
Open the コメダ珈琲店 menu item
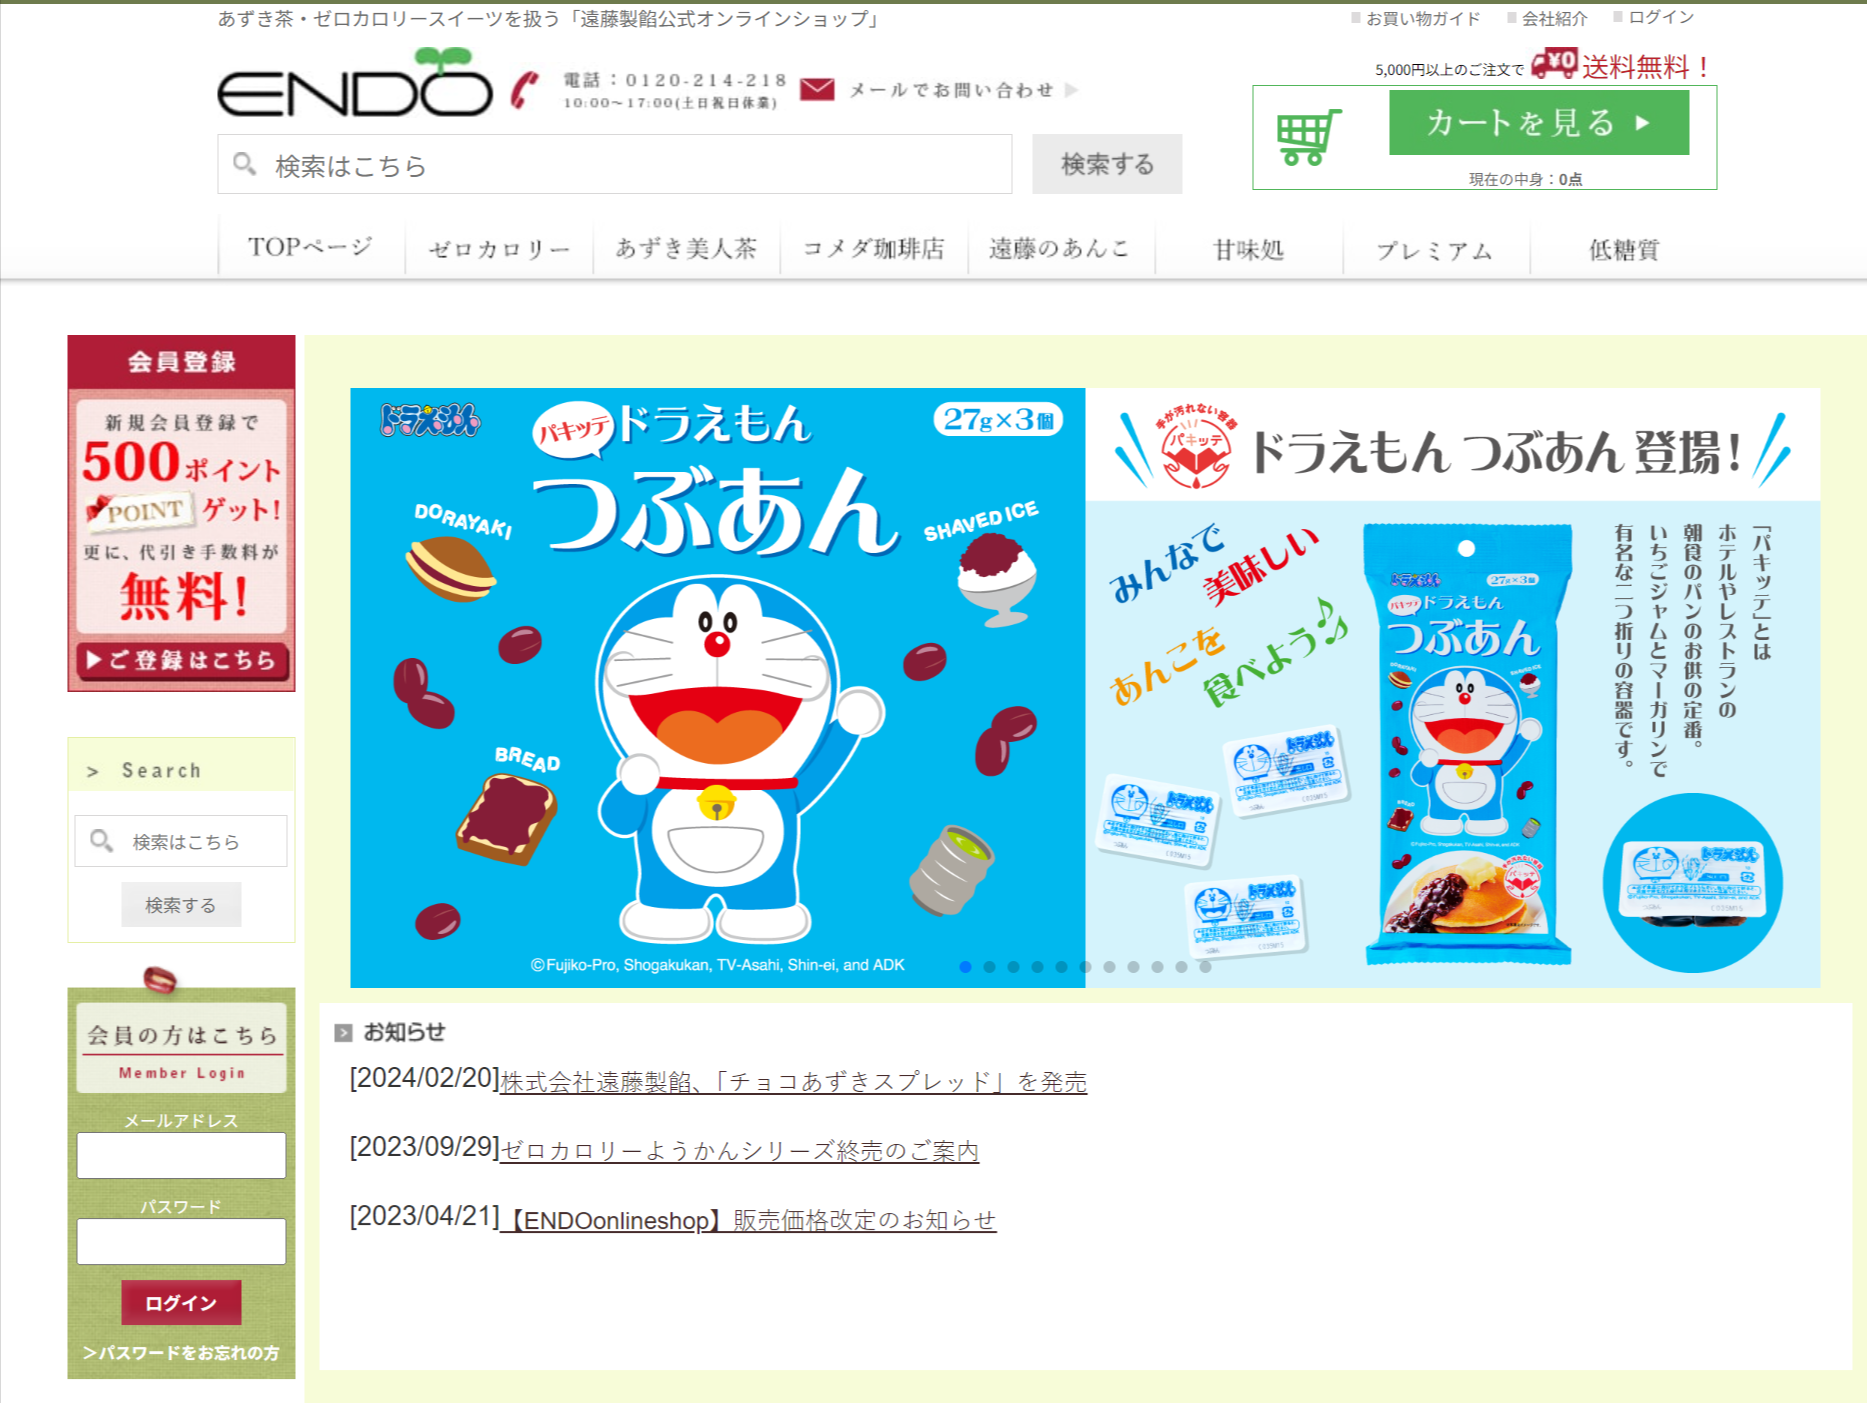[x=874, y=249]
